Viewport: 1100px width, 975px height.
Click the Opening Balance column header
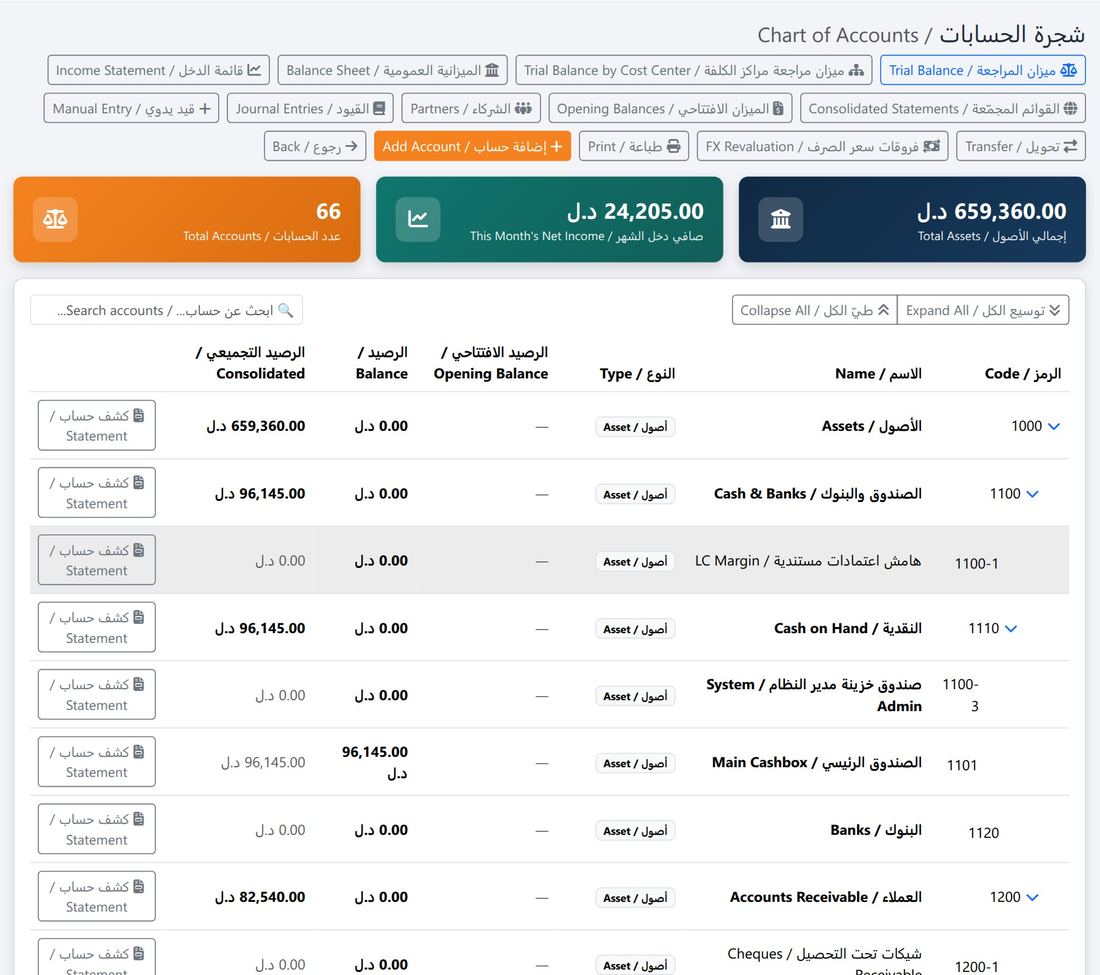pos(491,363)
